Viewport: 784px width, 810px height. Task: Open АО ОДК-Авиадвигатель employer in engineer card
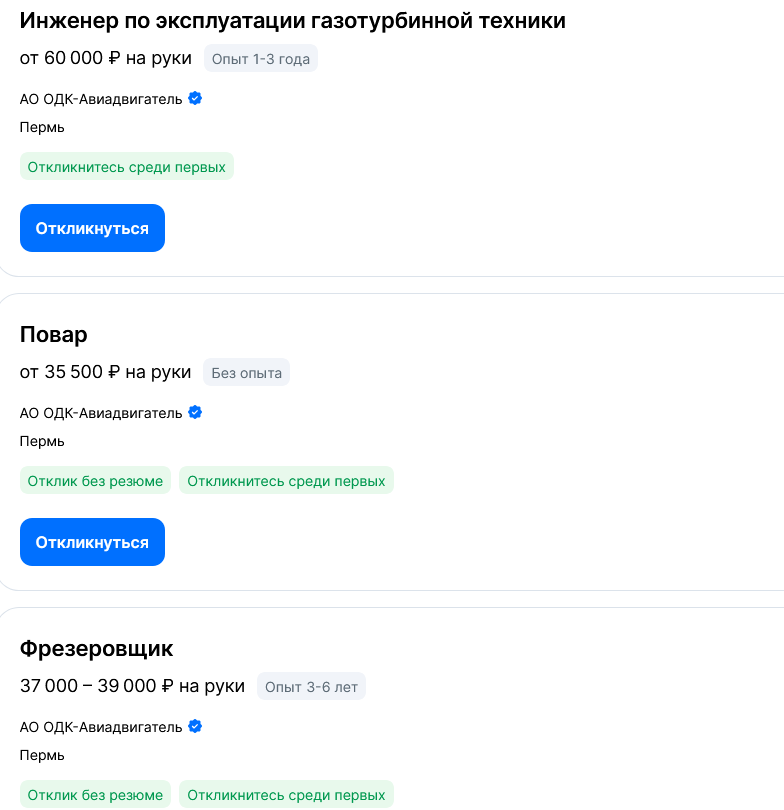click(101, 99)
